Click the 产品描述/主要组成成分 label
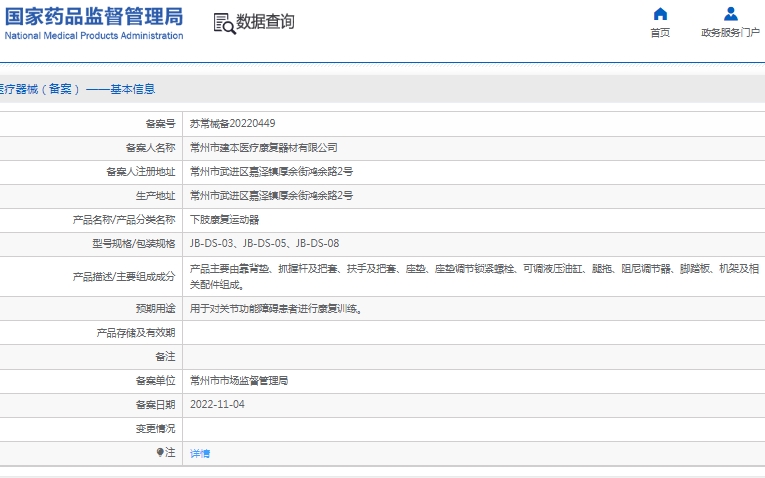Screen dimensions: 765x478 (124, 277)
